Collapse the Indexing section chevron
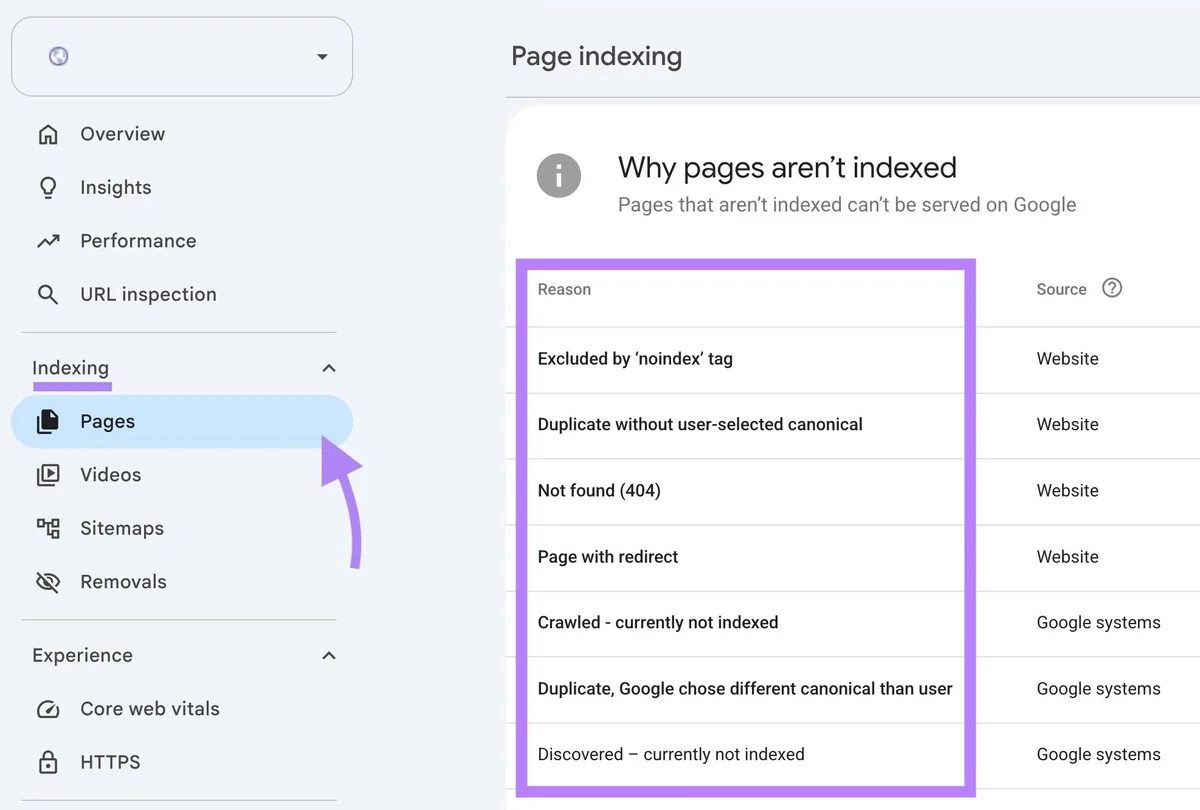This screenshot has width=1200, height=810. pos(328,369)
